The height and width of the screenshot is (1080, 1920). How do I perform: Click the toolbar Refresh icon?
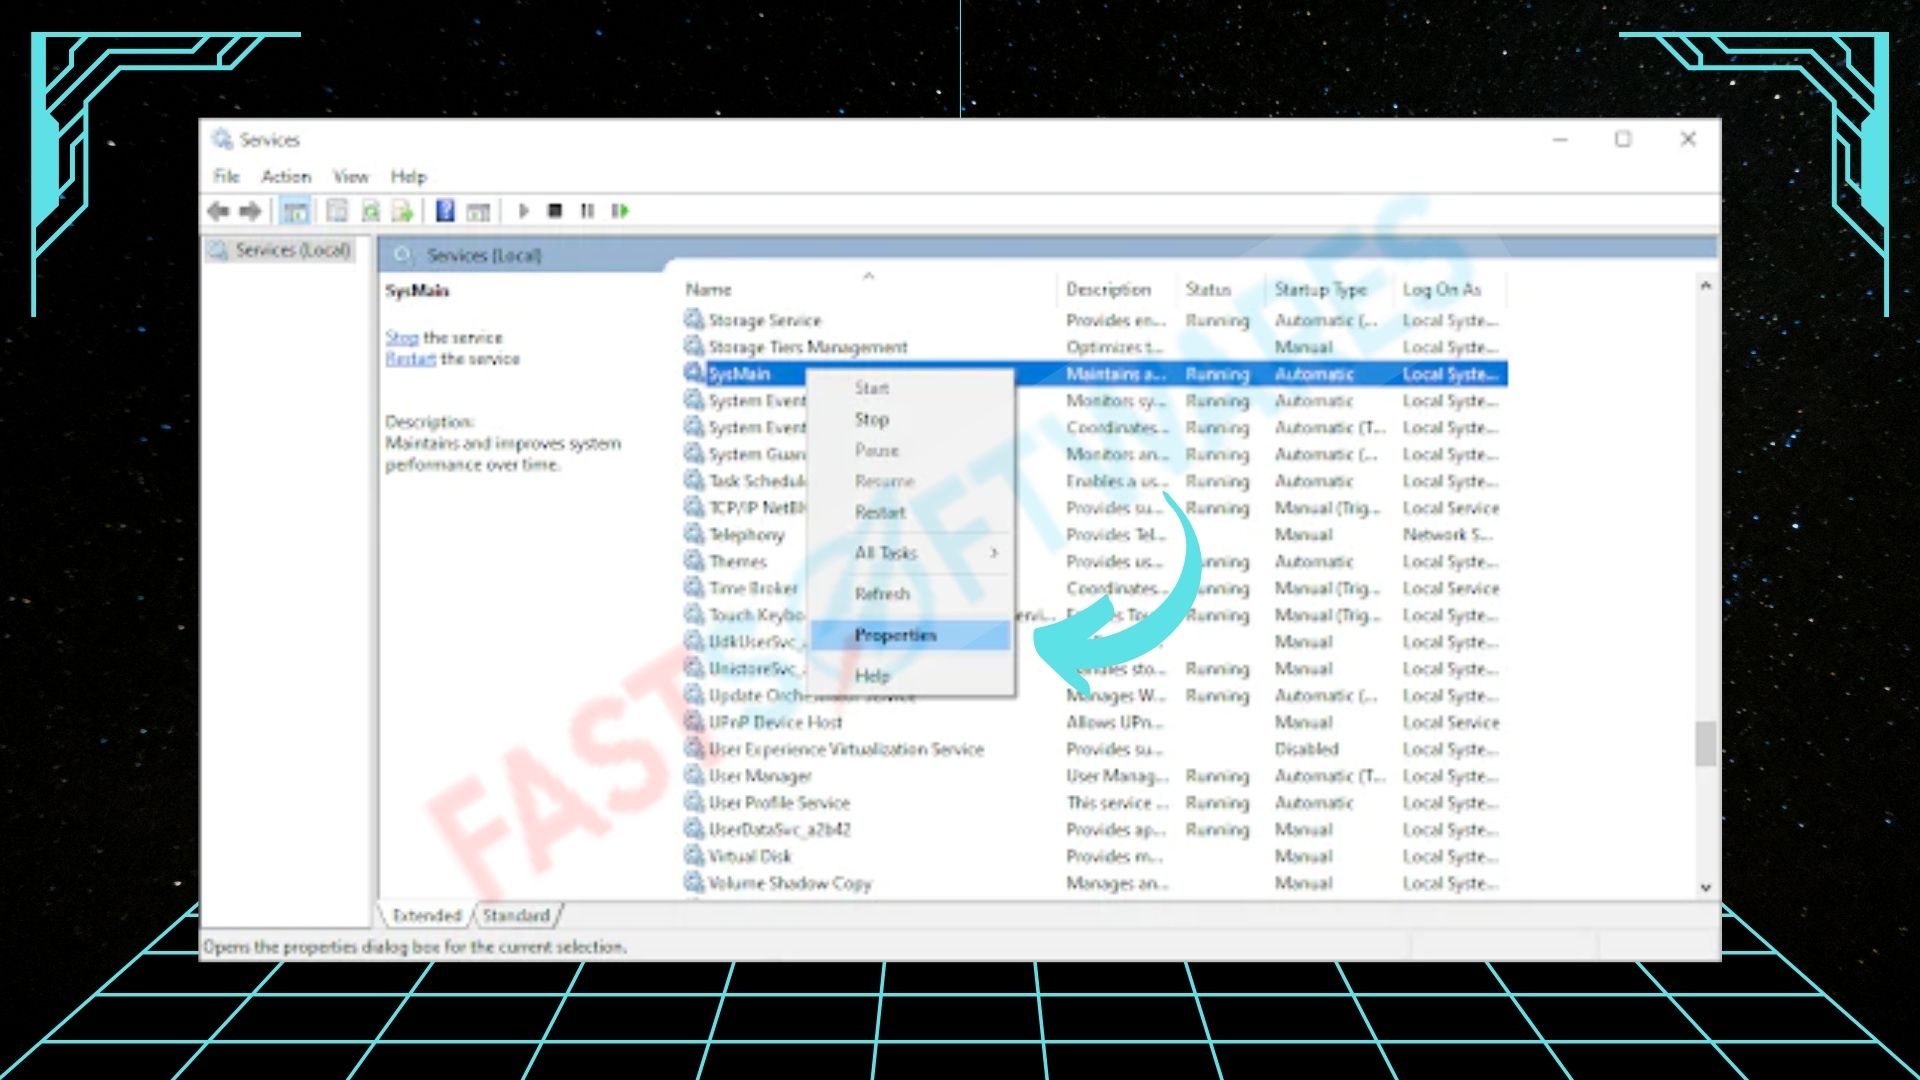370,211
